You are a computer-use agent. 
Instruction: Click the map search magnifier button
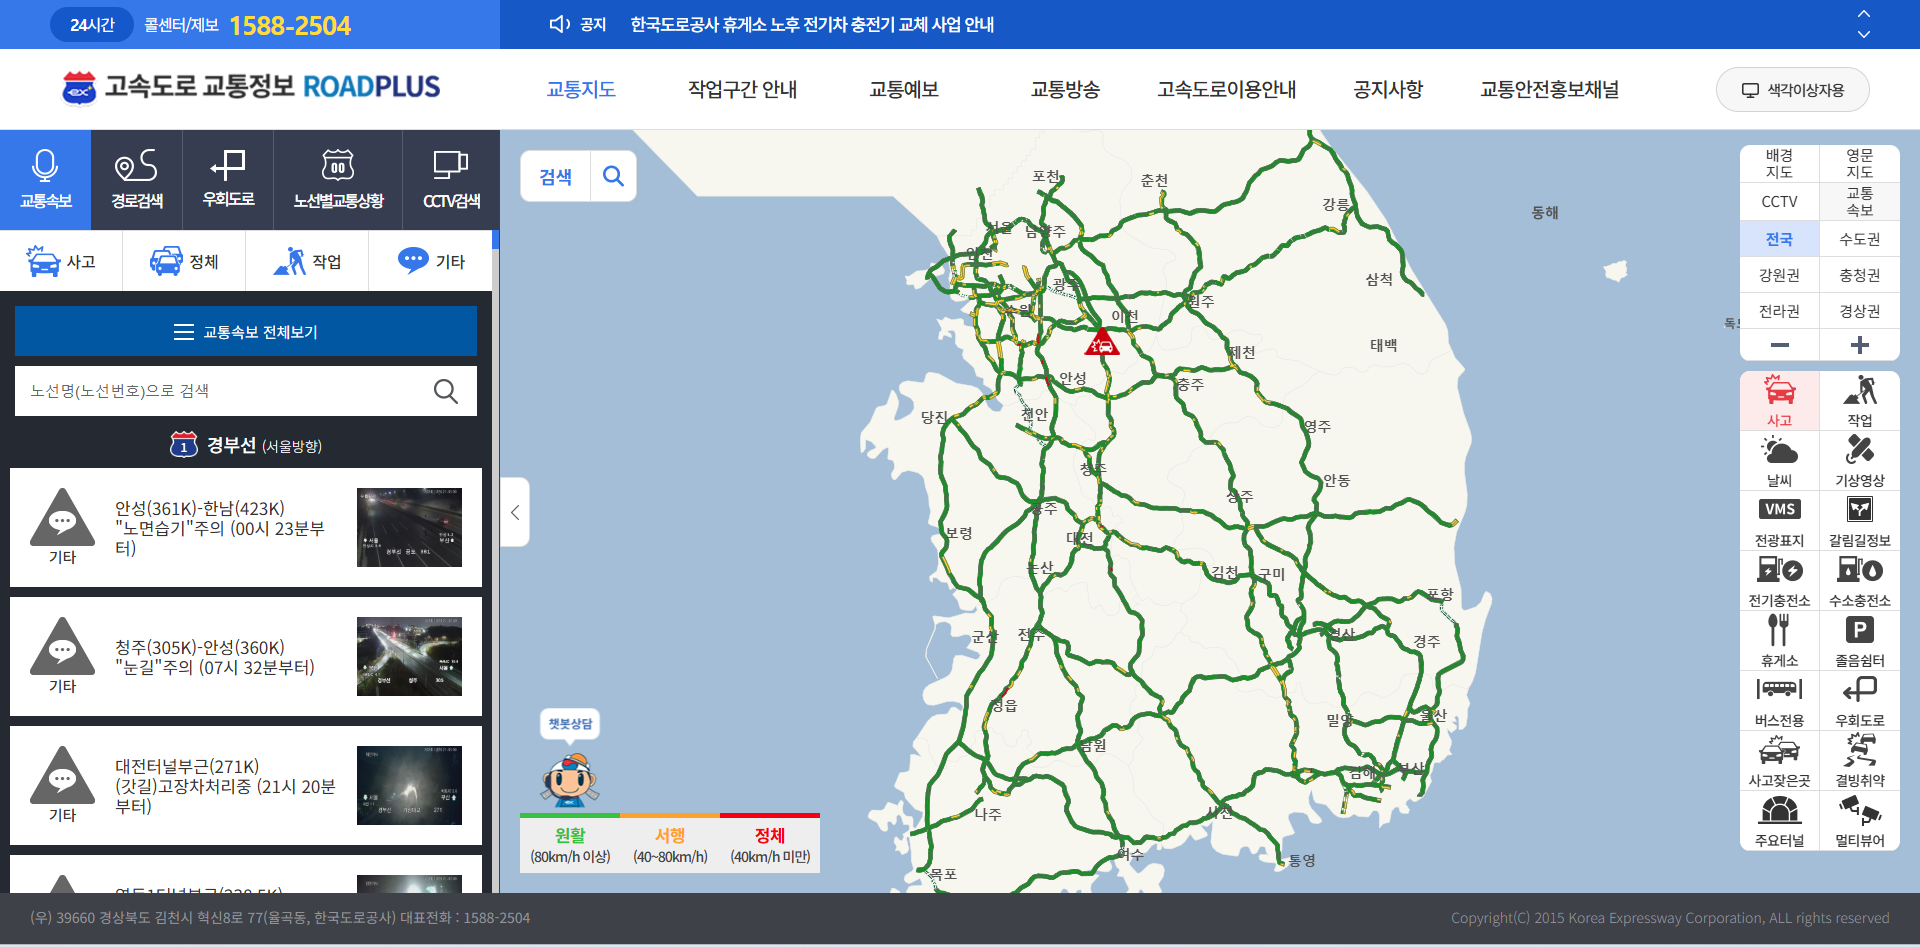[x=613, y=177]
